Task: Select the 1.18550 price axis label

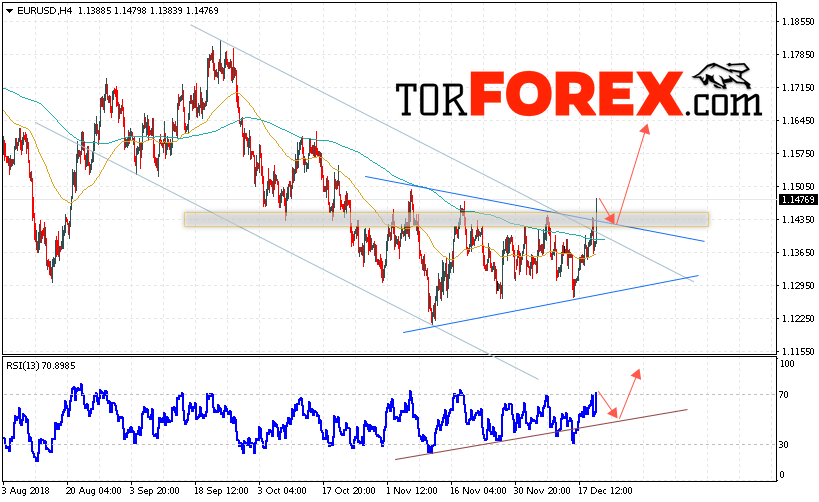Action: [x=798, y=21]
